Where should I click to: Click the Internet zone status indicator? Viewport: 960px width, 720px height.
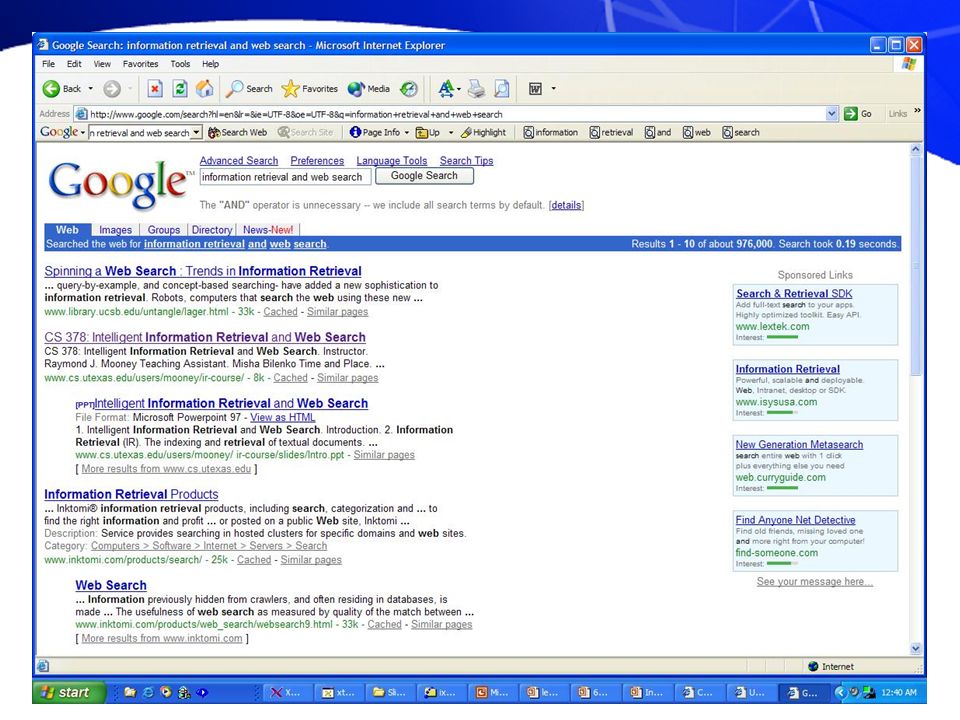[x=831, y=666]
